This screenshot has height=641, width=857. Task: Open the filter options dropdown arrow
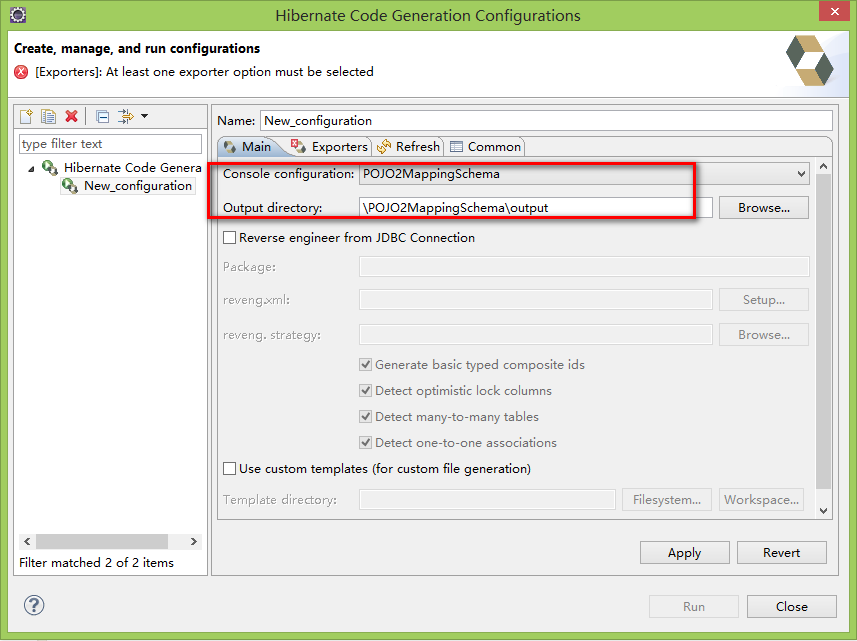pos(144,116)
